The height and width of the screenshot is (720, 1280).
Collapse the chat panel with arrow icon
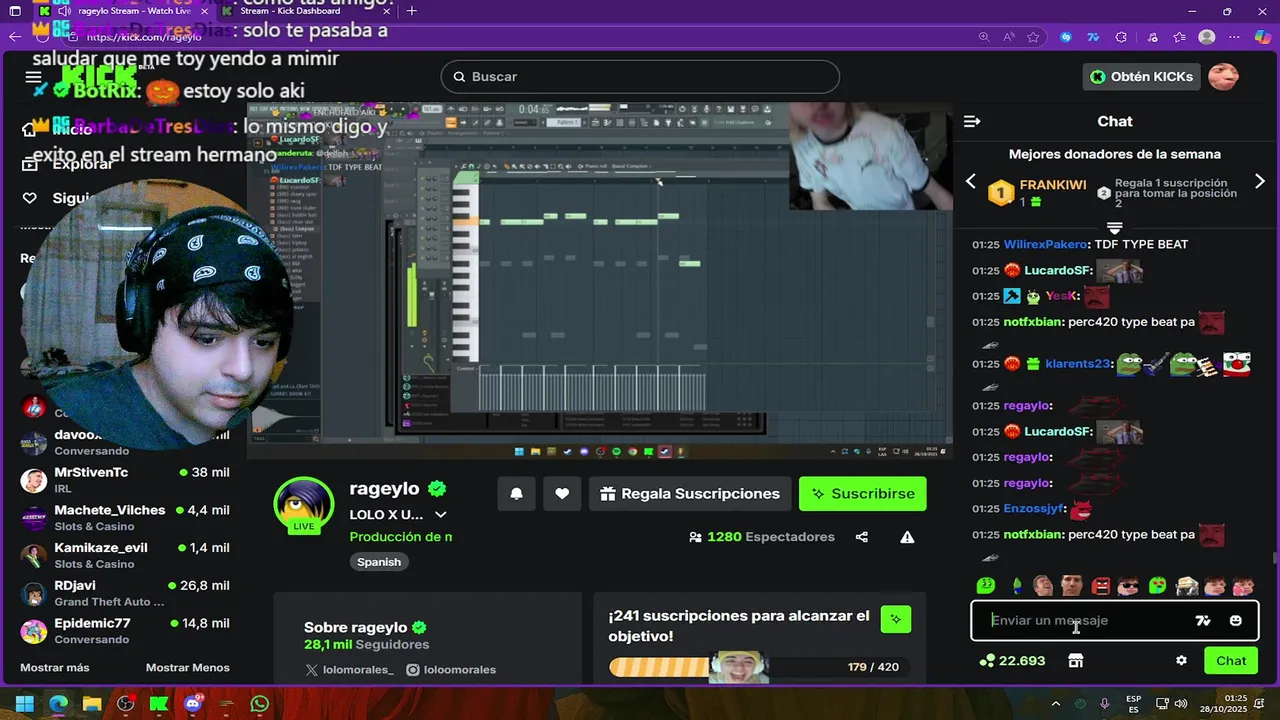pos(972,121)
